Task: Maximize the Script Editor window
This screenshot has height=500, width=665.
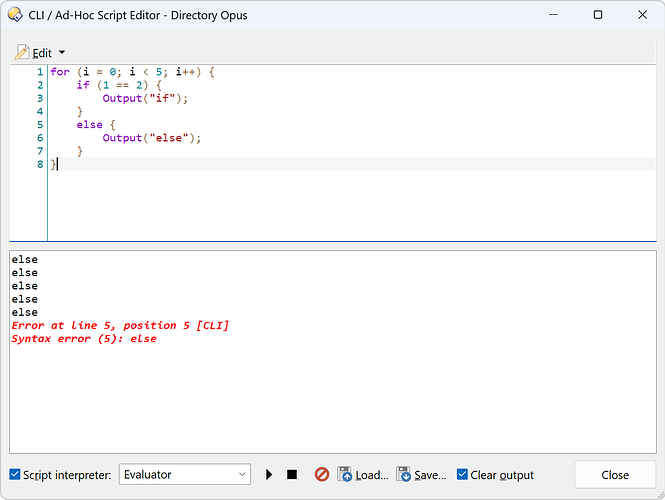Action: tap(598, 15)
